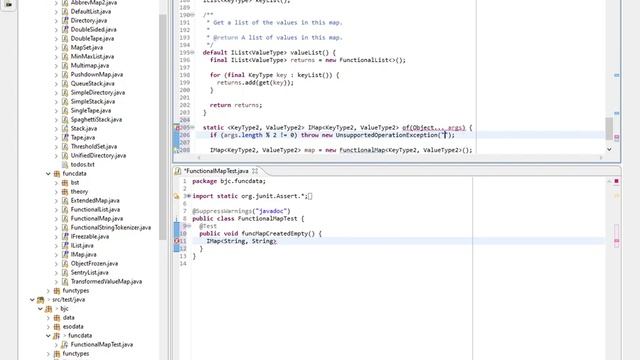This screenshot has width=640, height=360.
Task: Click FunctionalStringTokenizer.java file icon
Action: point(65,227)
